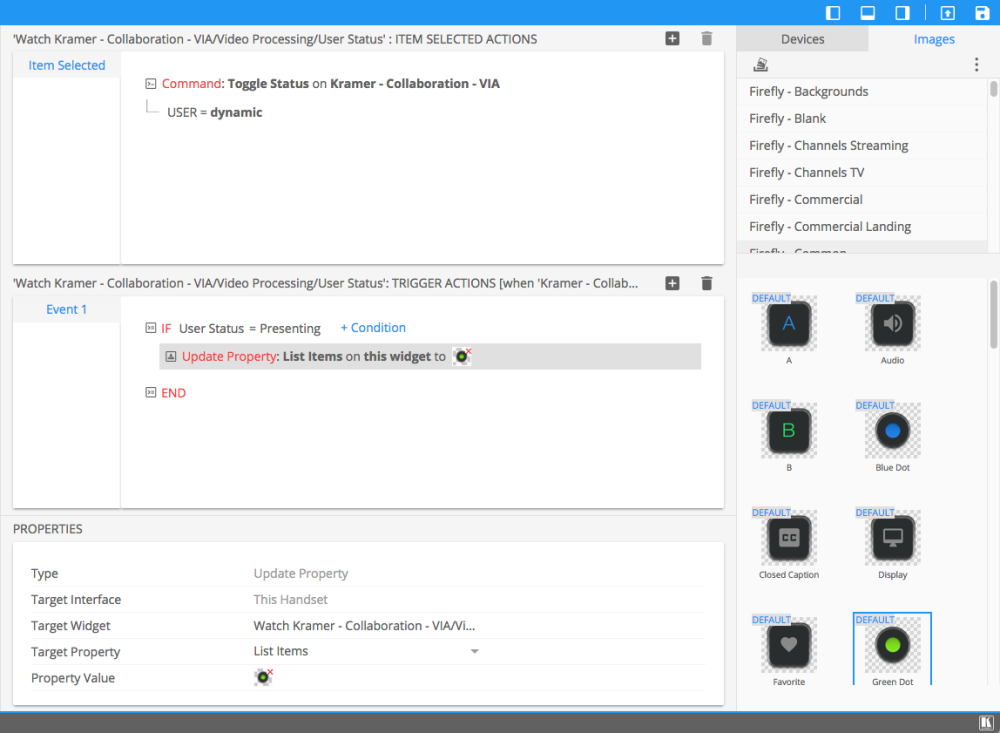Switch to the Images tab
This screenshot has width=1000, height=733.
tap(934, 39)
